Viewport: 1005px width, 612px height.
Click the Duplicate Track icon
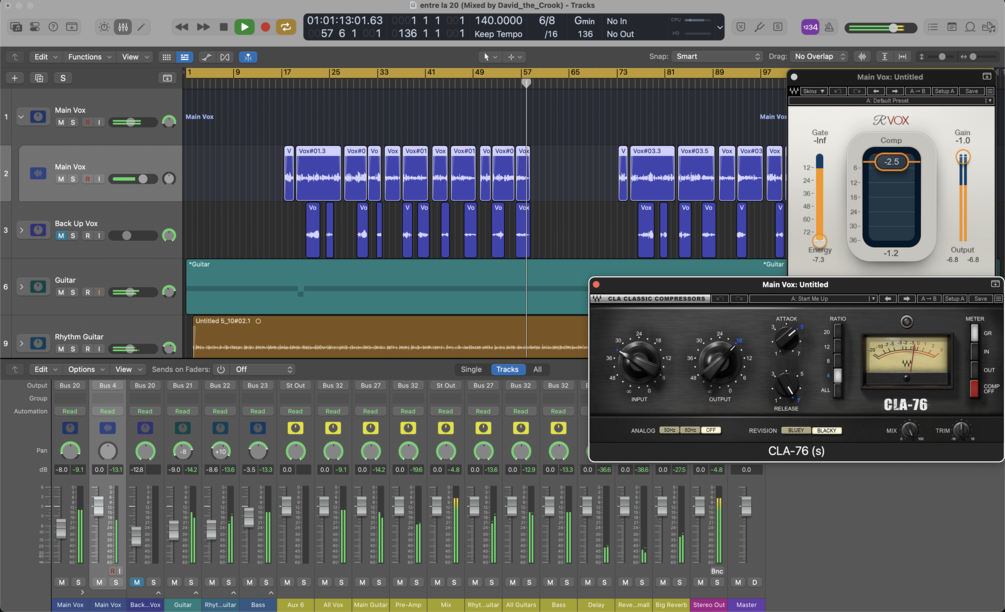pos(38,78)
